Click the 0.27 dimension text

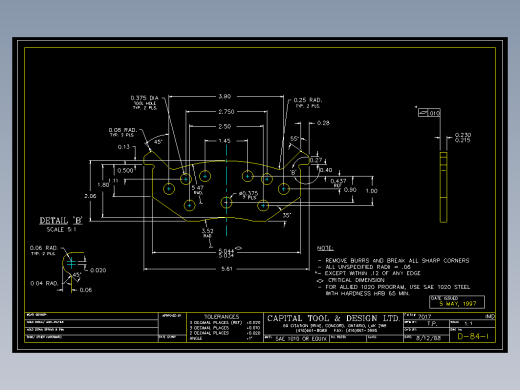point(316,160)
